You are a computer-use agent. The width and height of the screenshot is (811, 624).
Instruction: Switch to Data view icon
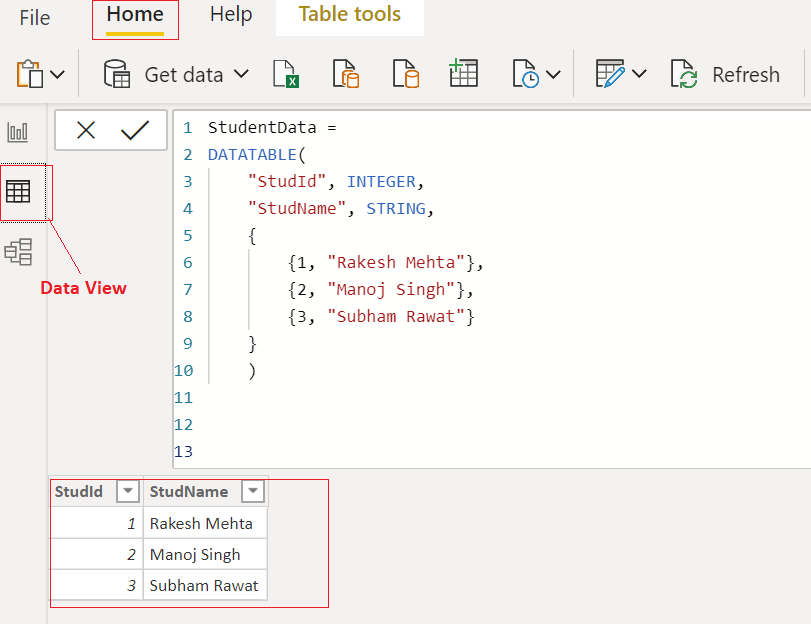(18, 192)
